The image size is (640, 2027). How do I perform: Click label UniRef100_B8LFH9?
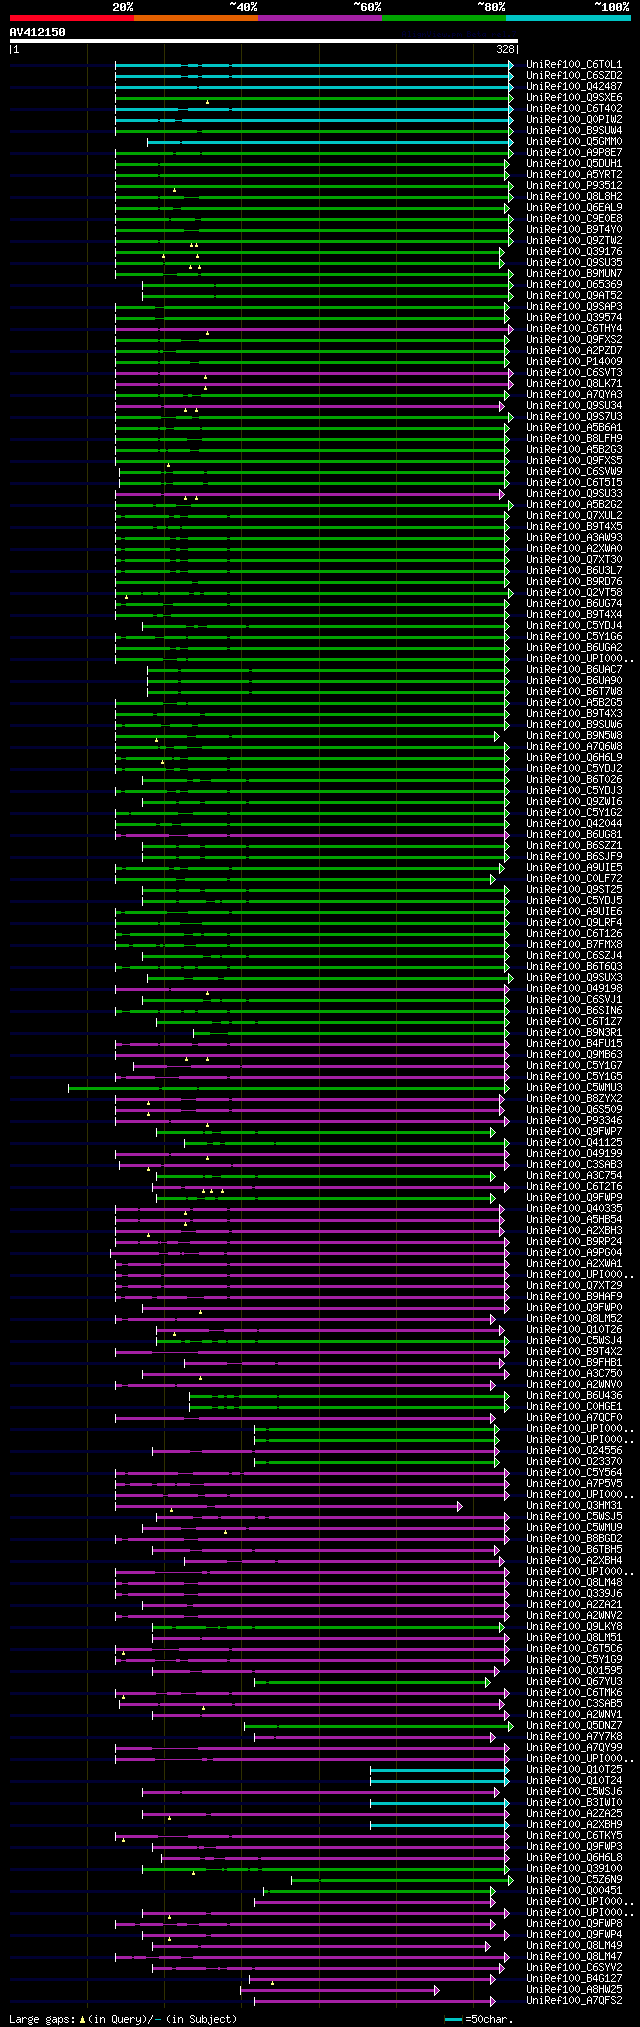tap(574, 439)
